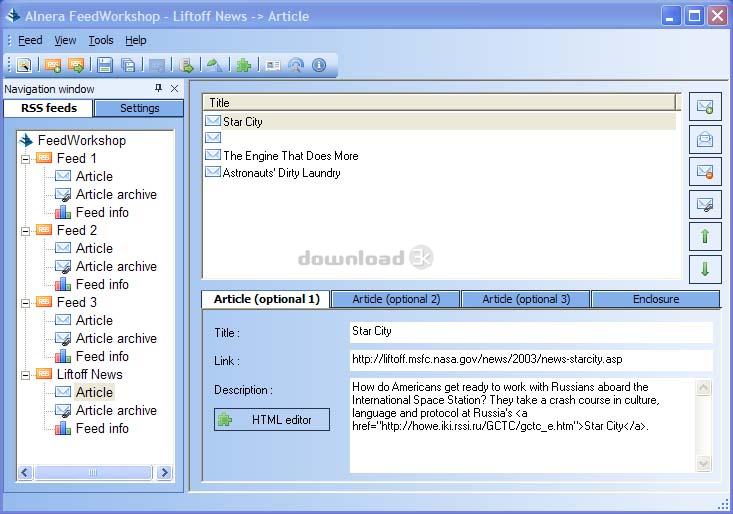Open the Settings tab in Navigation window
Image resolution: width=733 pixels, height=514 pixels.
(x=139, y=108)
